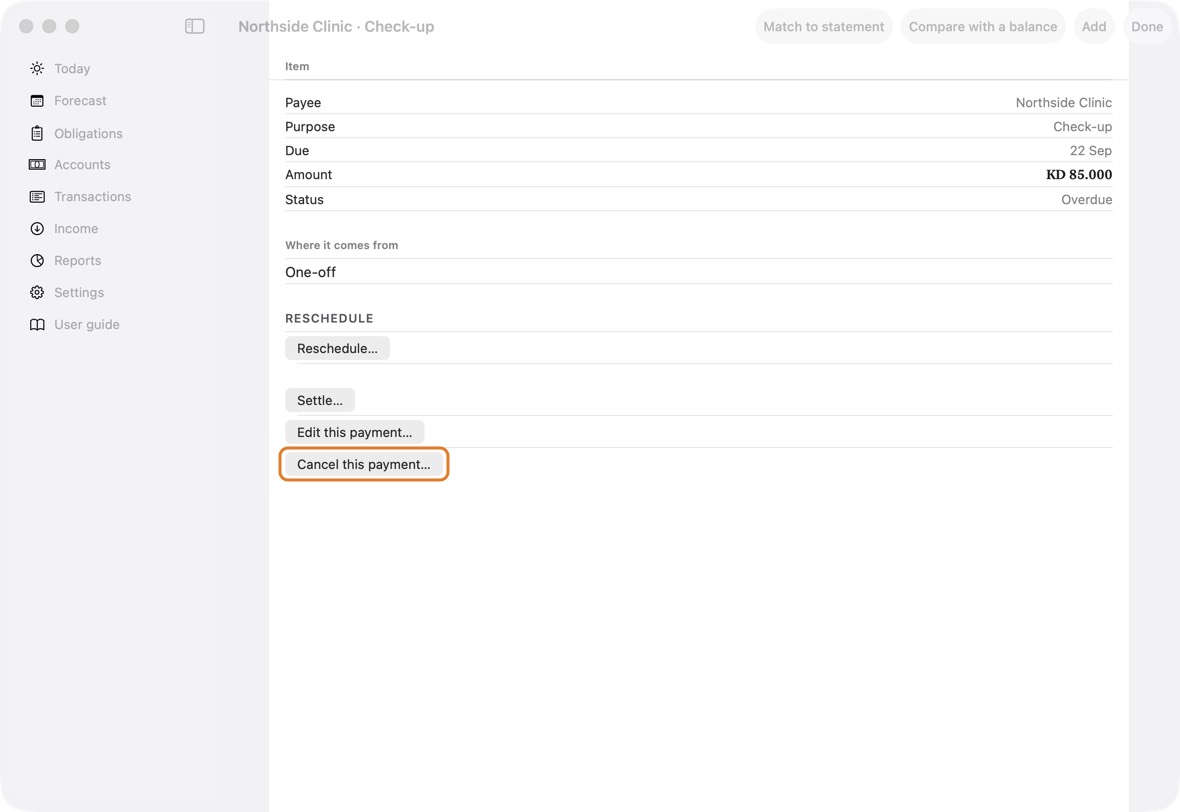The image size is (1180, 812).
Task: Toggle the sidebar panel icon
Action: click(195, 26)
